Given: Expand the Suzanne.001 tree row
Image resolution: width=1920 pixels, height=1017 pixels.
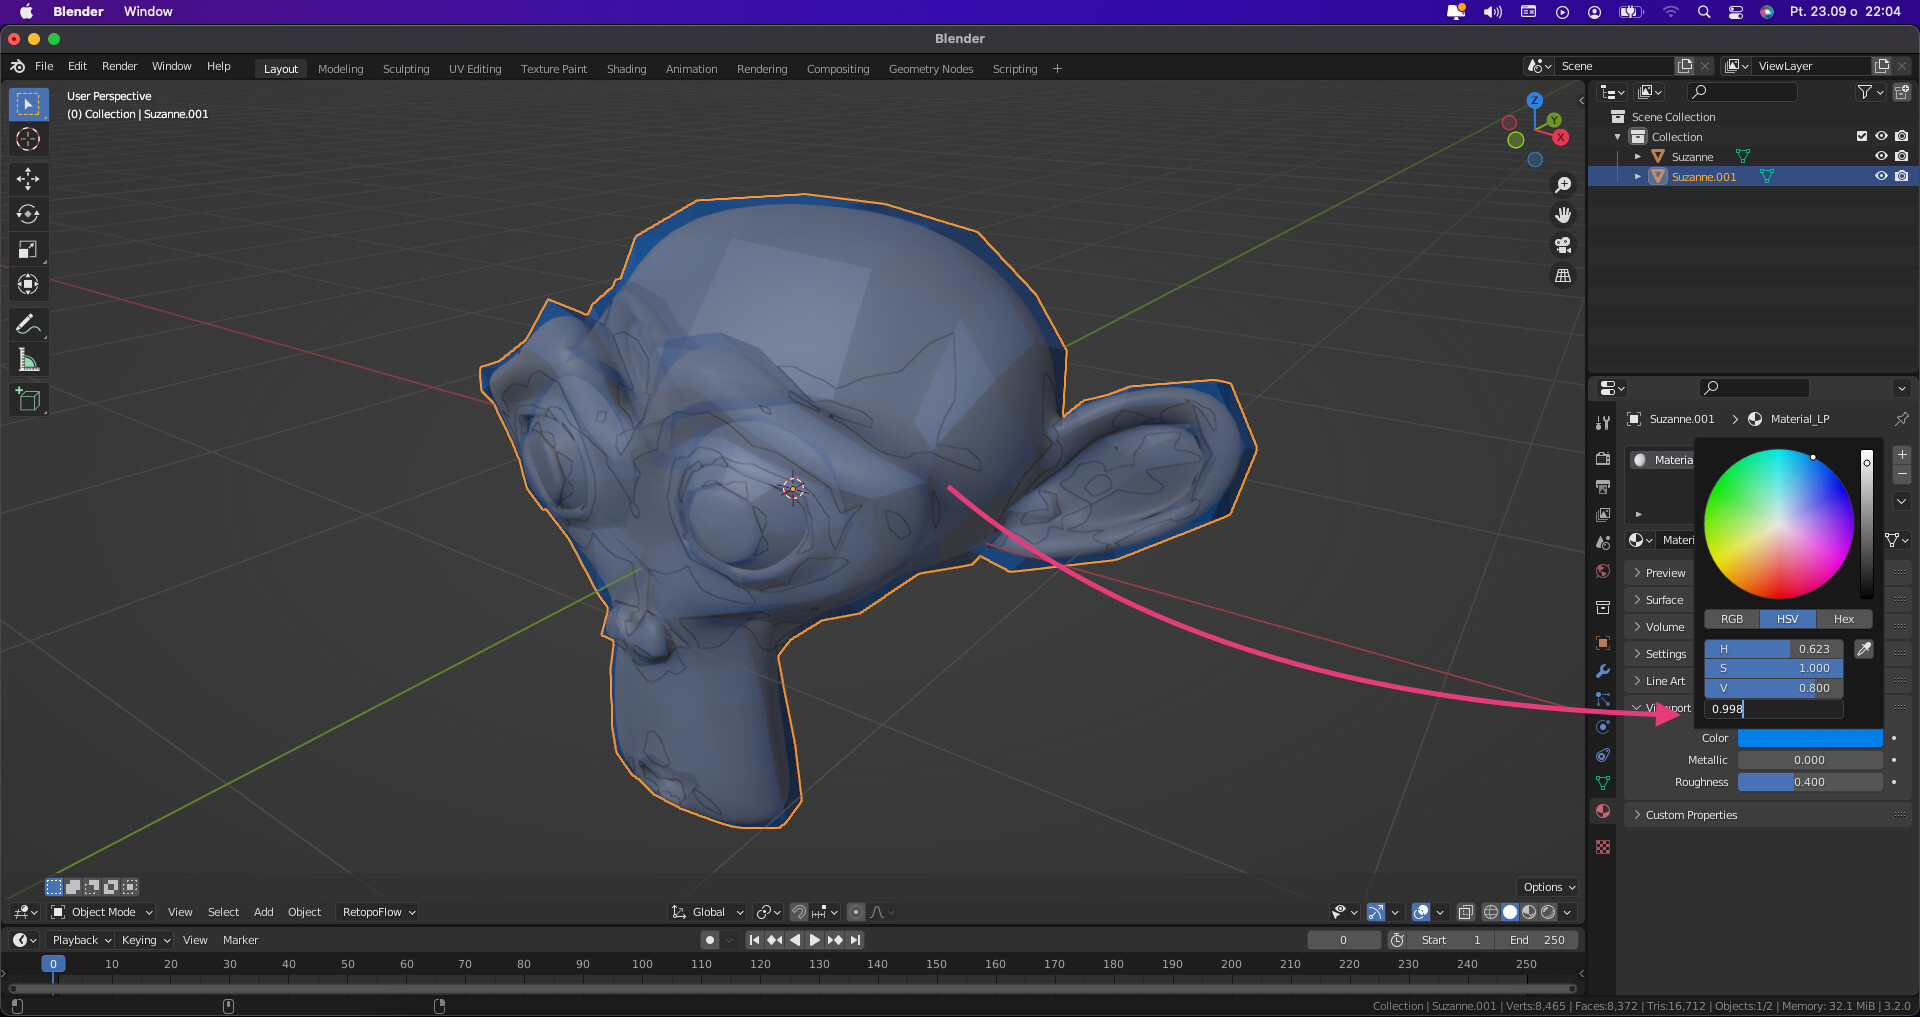Looking at the screenshot, I should point(1638,176).
